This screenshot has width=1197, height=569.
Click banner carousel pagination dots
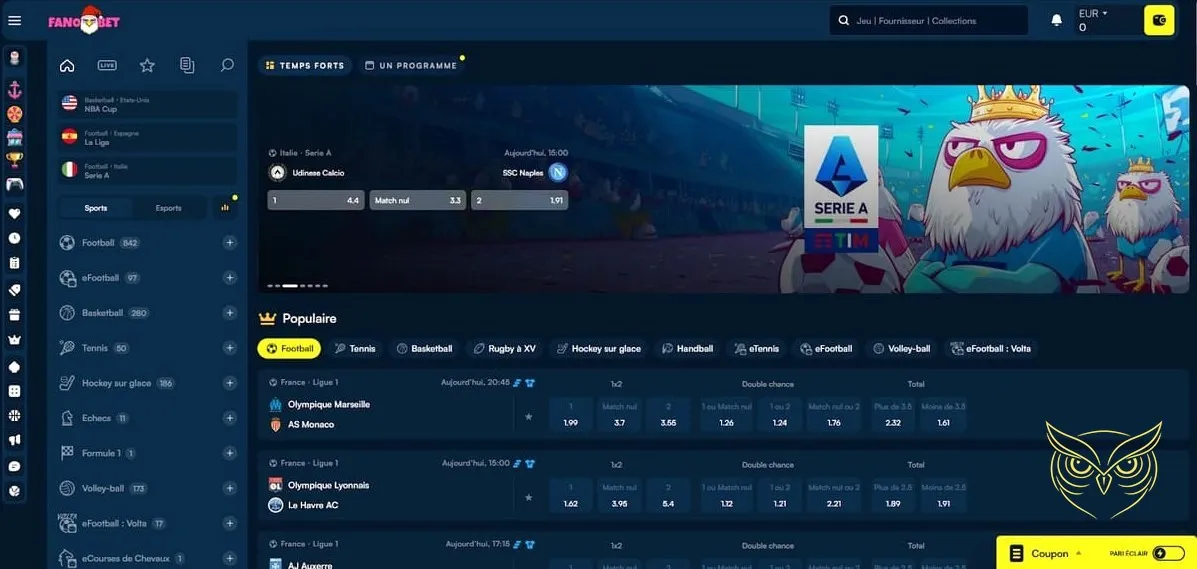298,286
